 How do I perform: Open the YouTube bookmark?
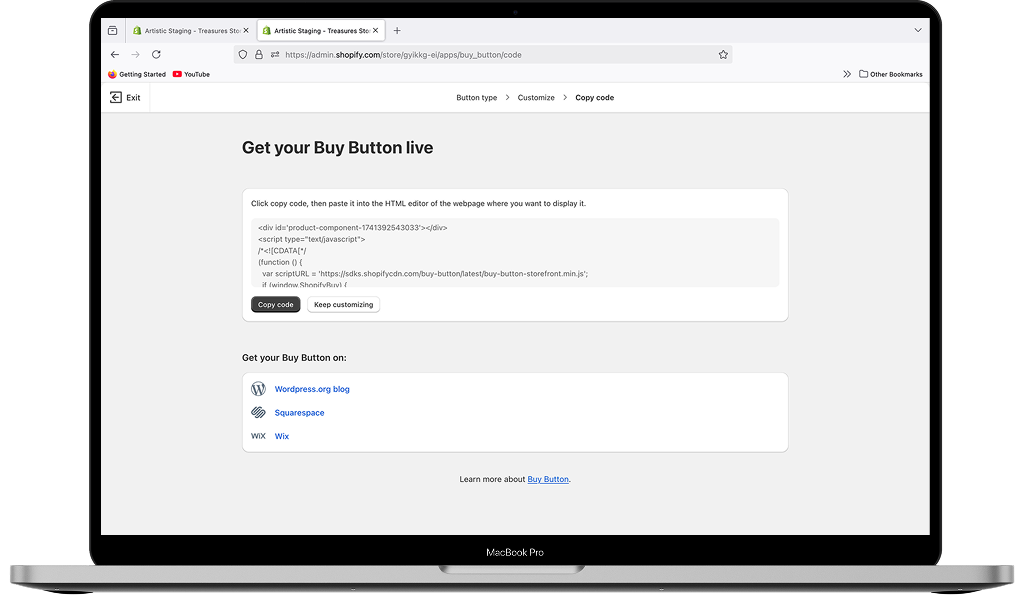pos(191,74)
